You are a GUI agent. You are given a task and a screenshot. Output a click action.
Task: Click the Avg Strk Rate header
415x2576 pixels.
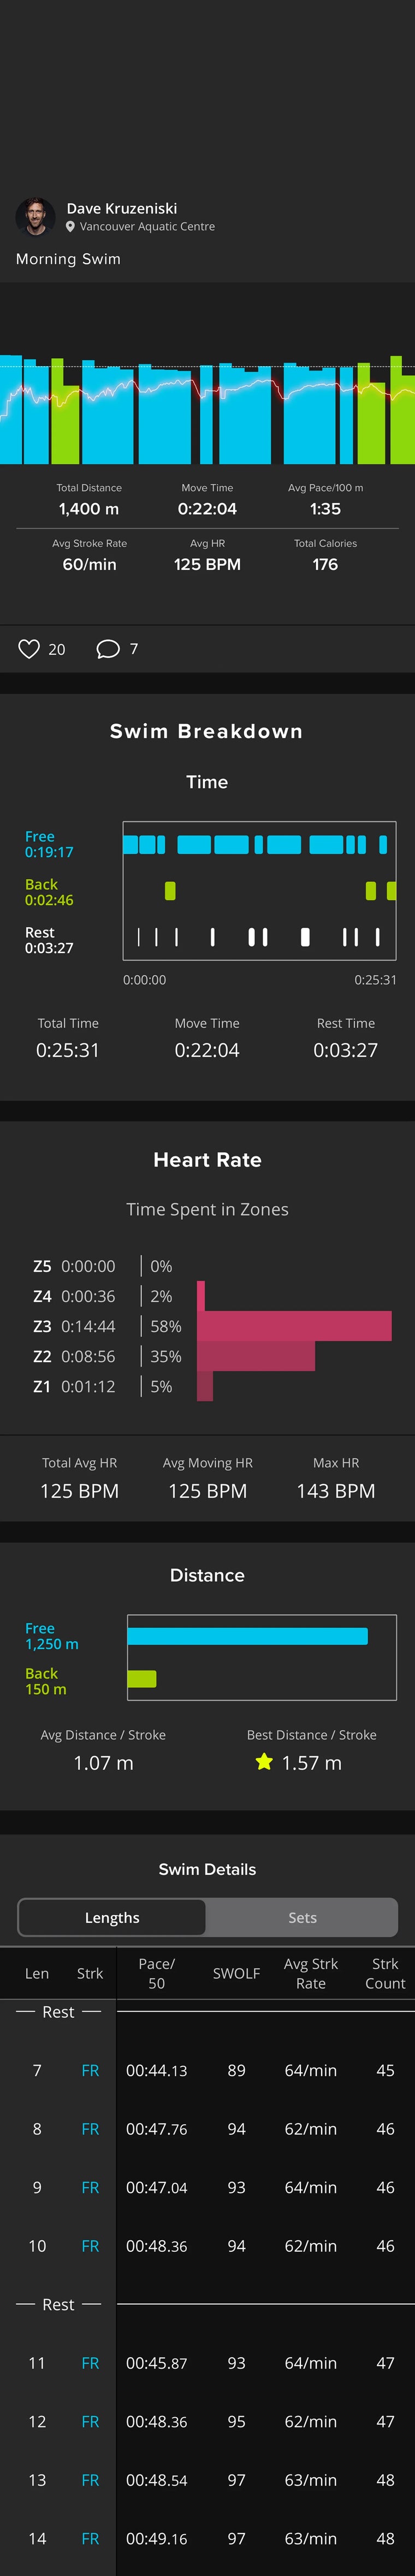click(x=310, y=1973)
